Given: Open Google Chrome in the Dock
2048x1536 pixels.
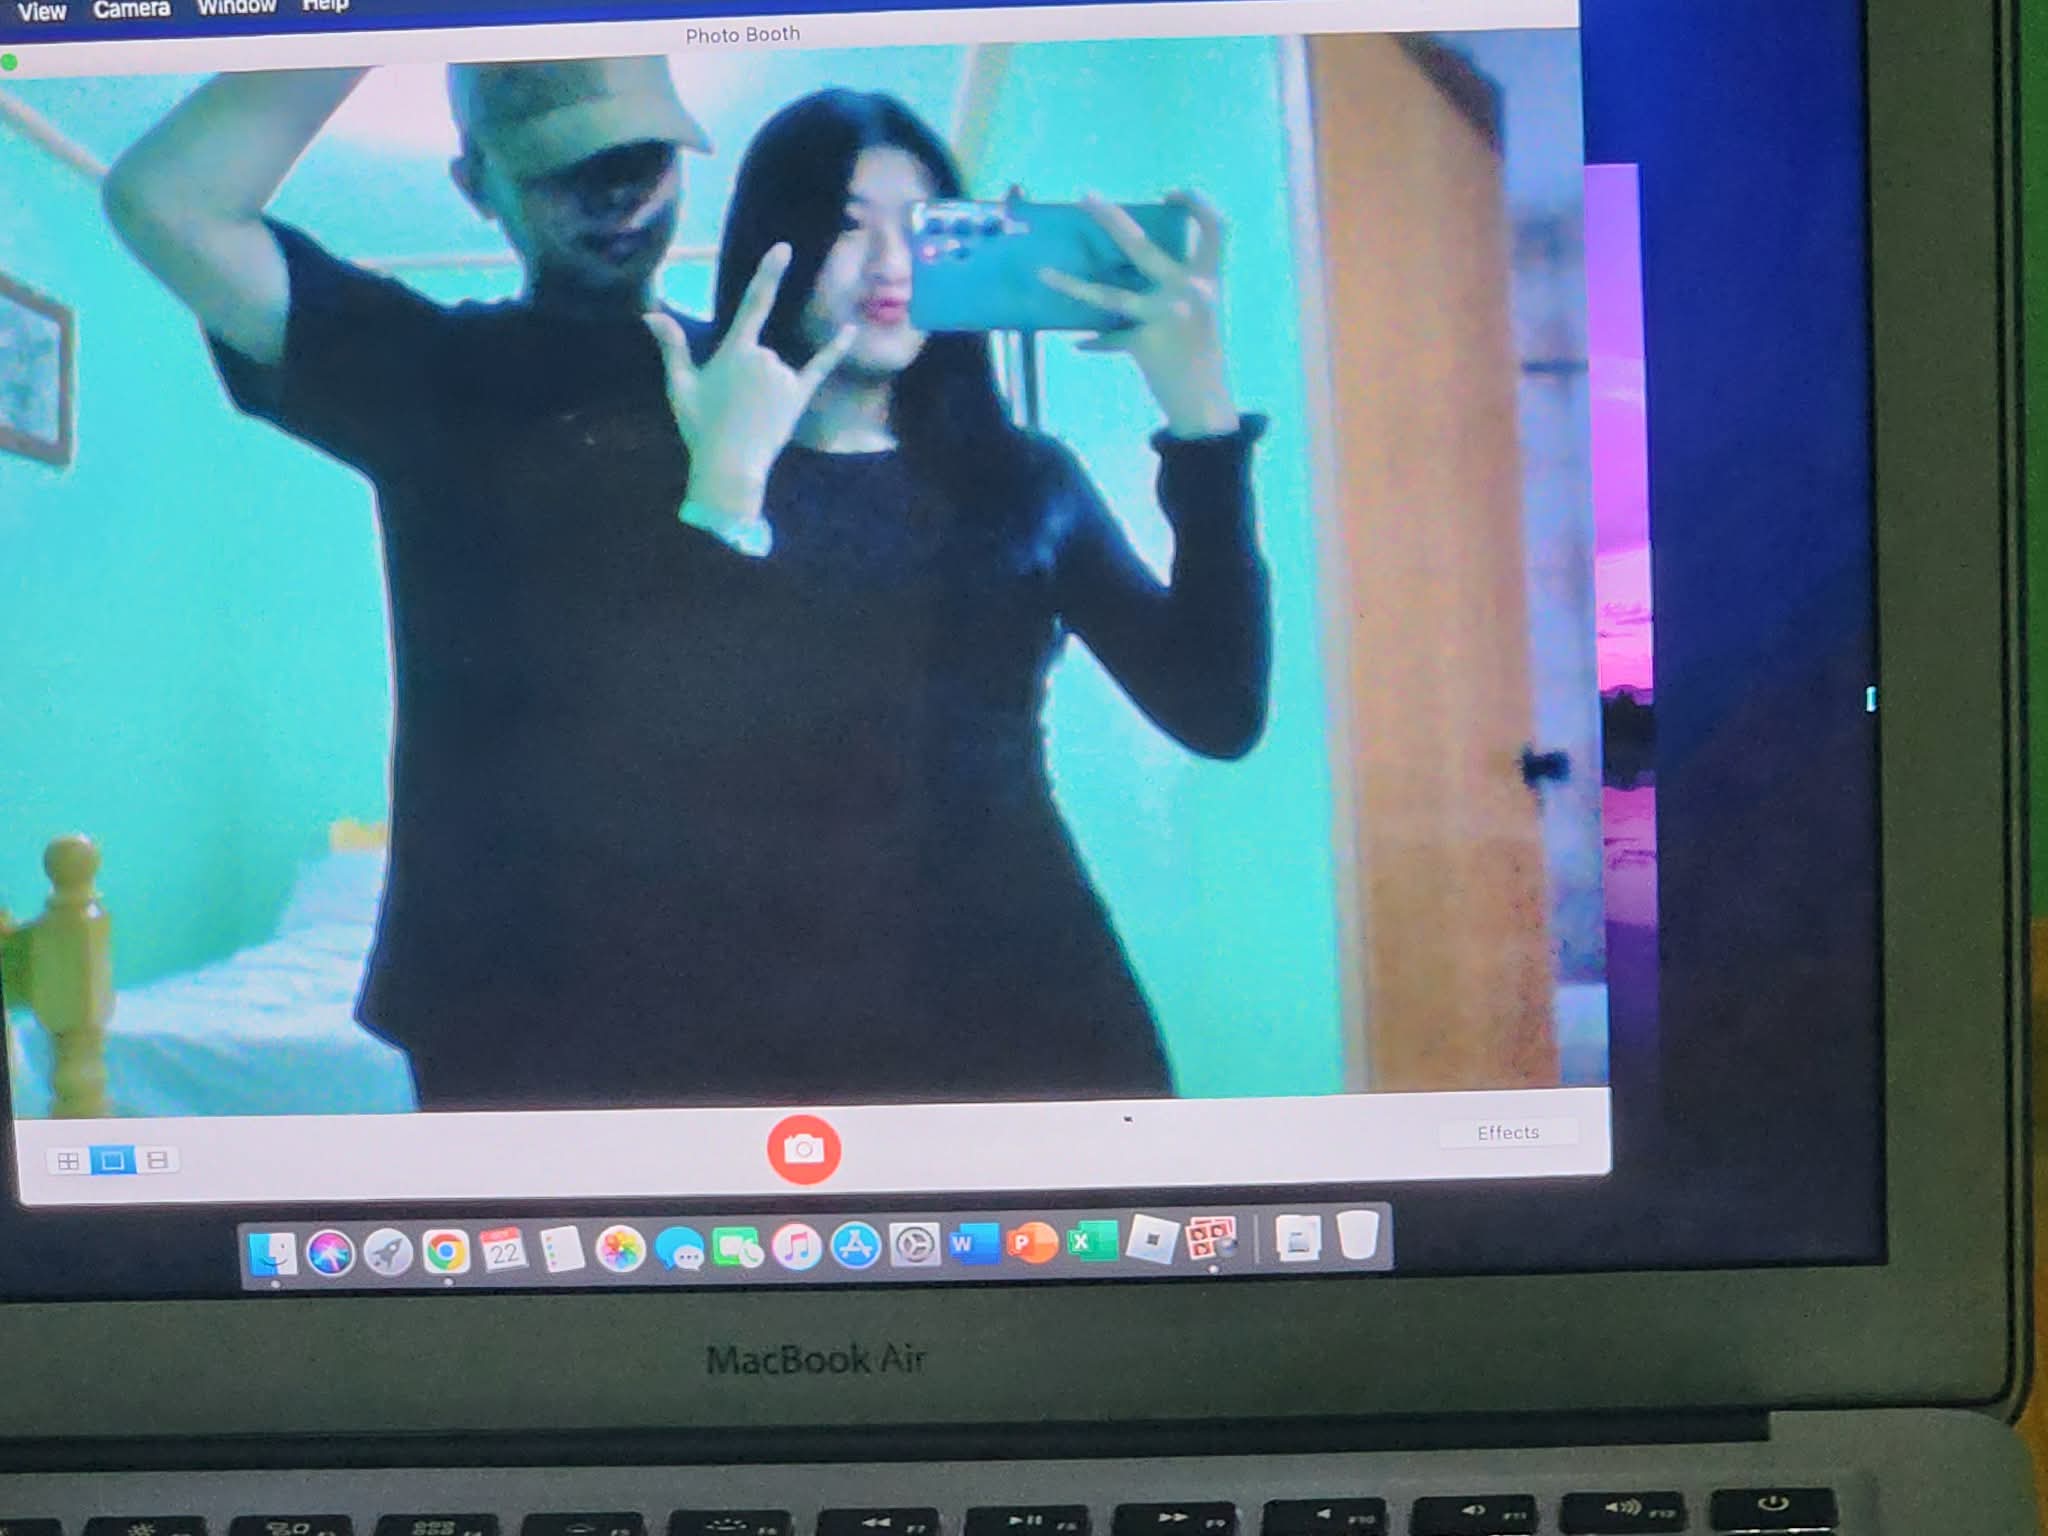Looking at the screenshot, I should pos(446,1251).
